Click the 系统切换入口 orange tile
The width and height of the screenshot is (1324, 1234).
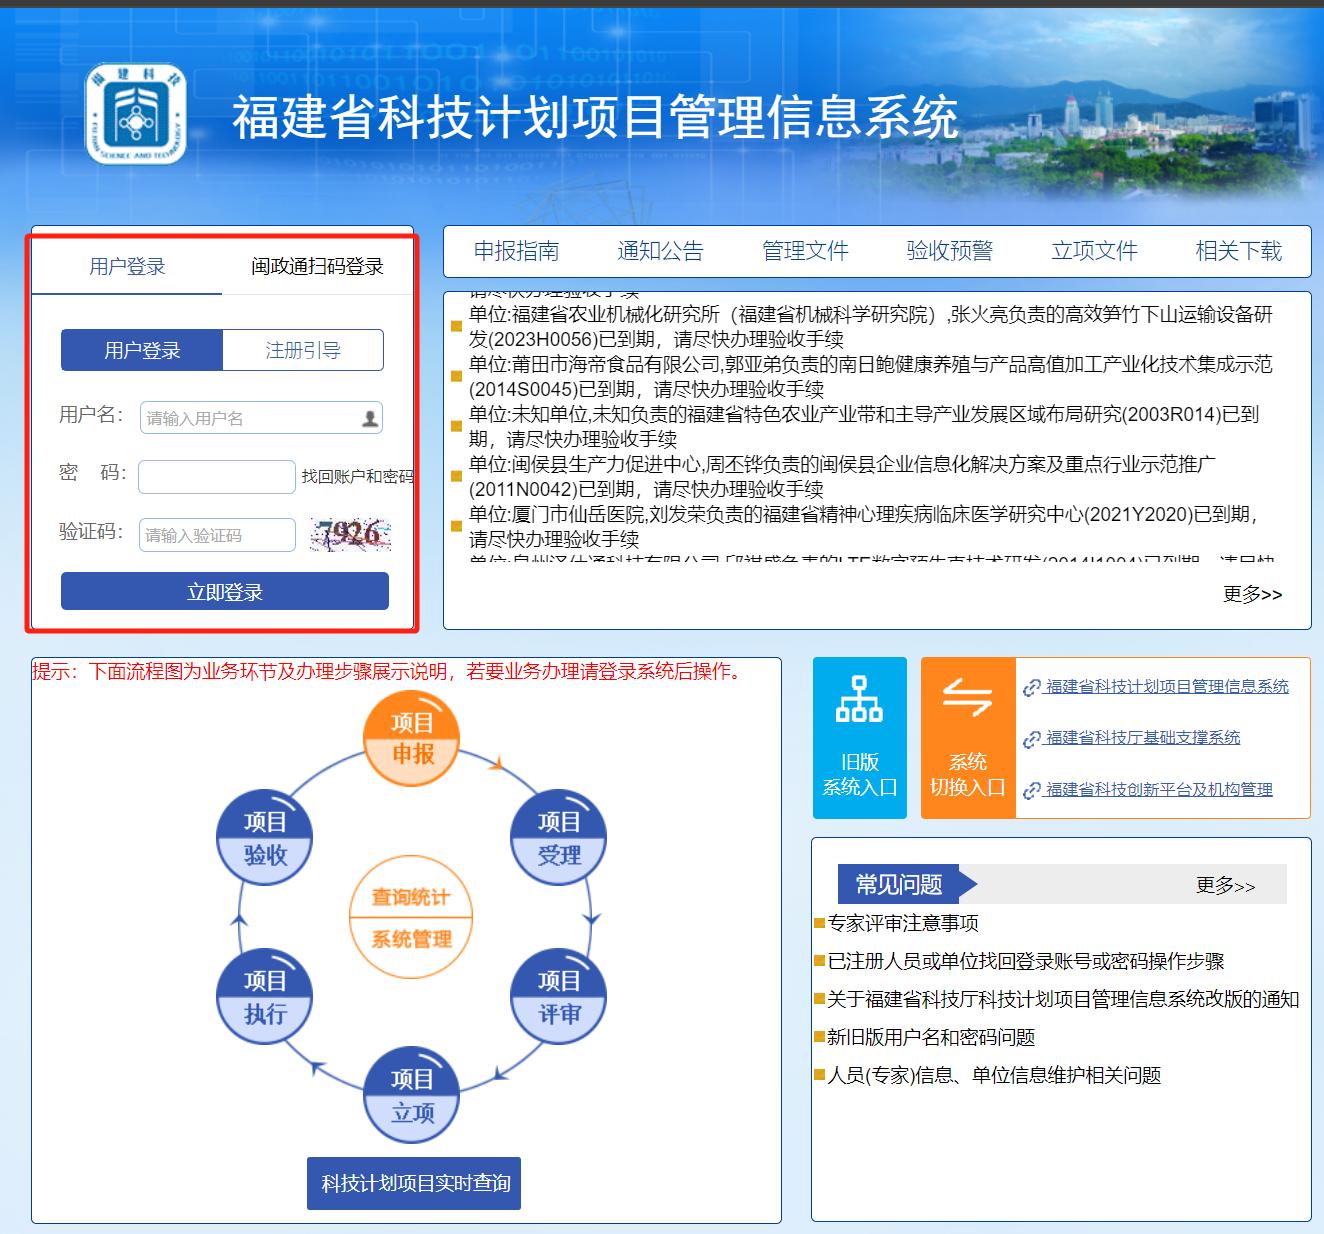point(967,738)
